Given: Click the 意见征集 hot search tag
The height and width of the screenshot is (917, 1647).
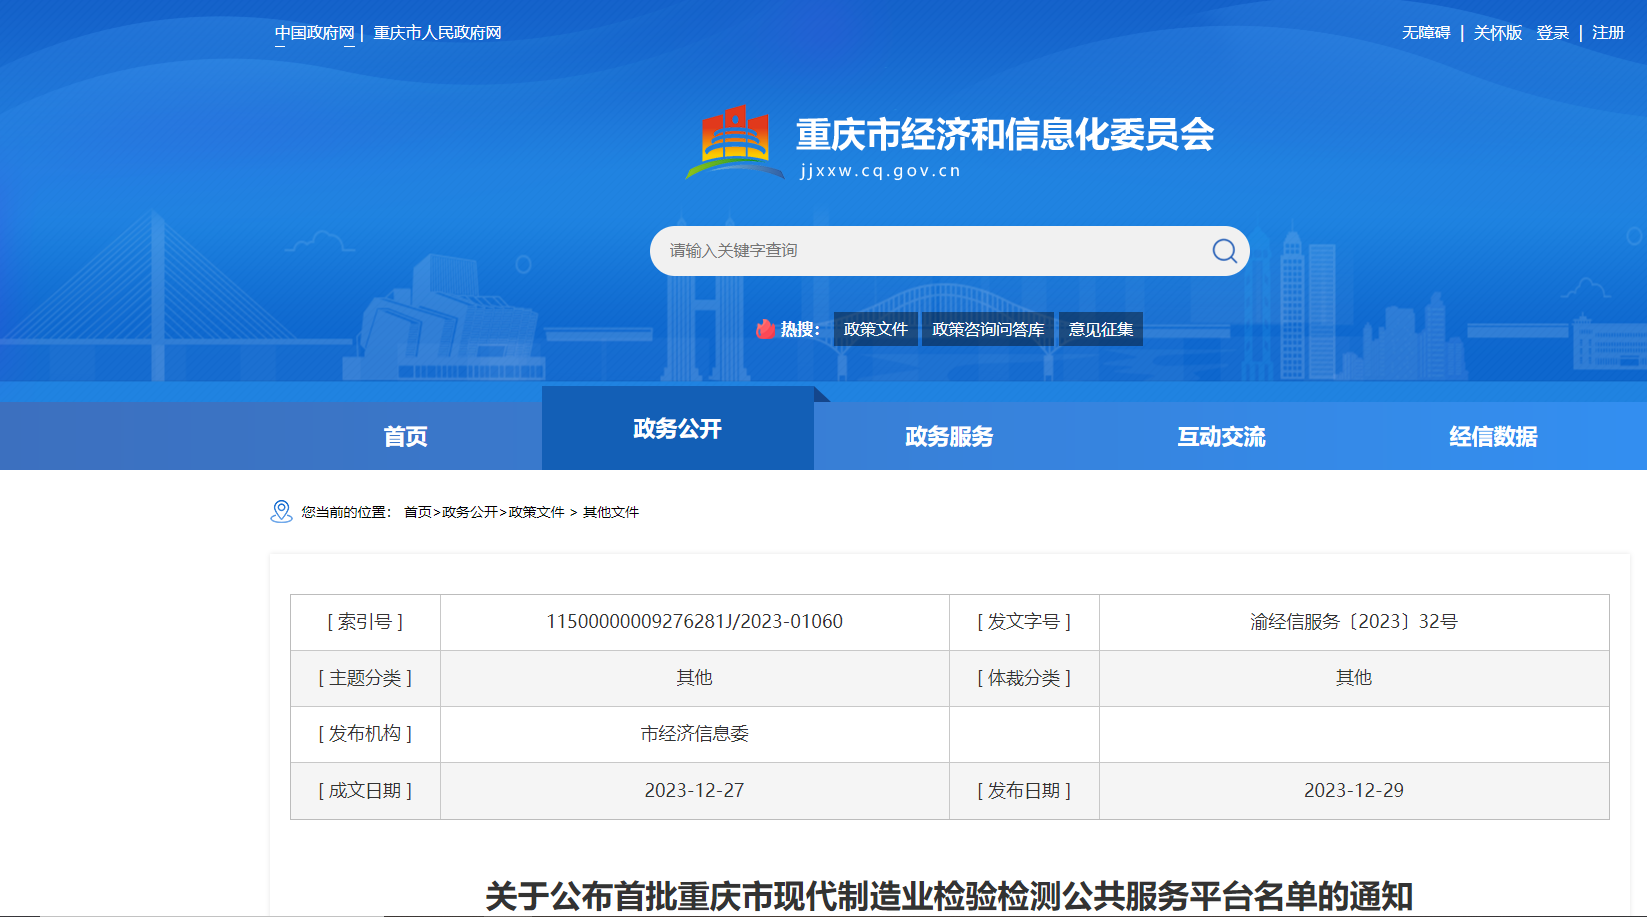Looking at the screenshot, I should [x=1100, y=329].
